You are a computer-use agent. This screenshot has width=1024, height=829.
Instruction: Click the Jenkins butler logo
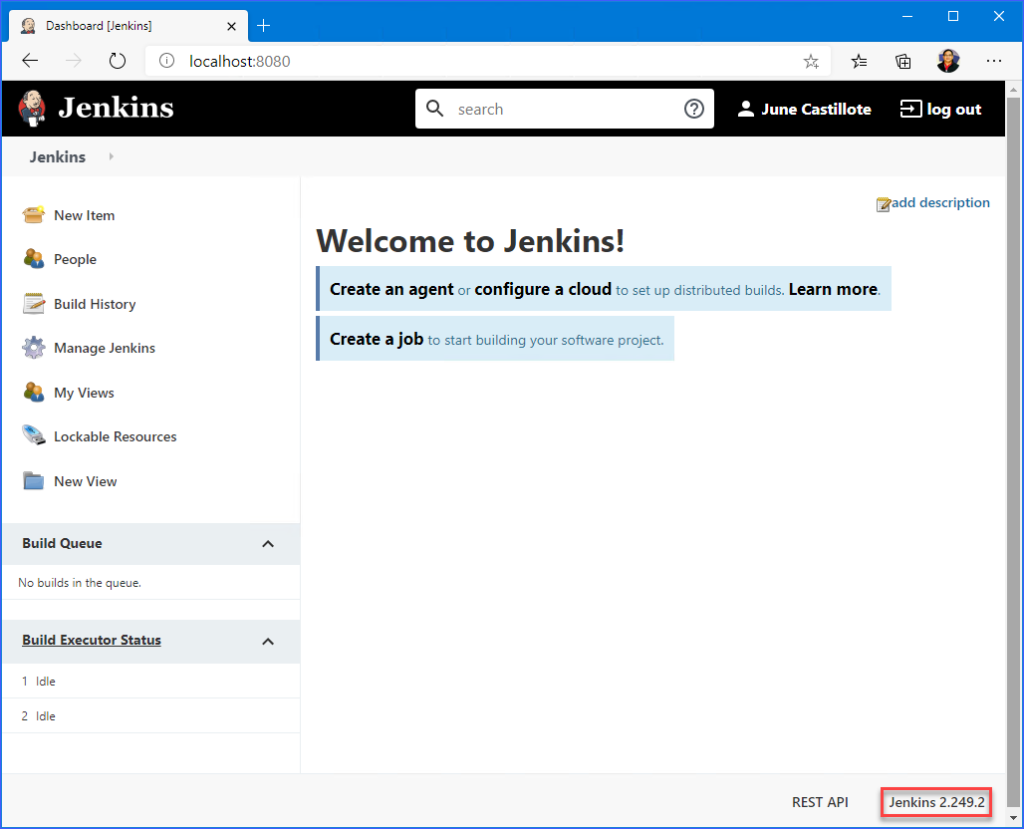(33, 108)
